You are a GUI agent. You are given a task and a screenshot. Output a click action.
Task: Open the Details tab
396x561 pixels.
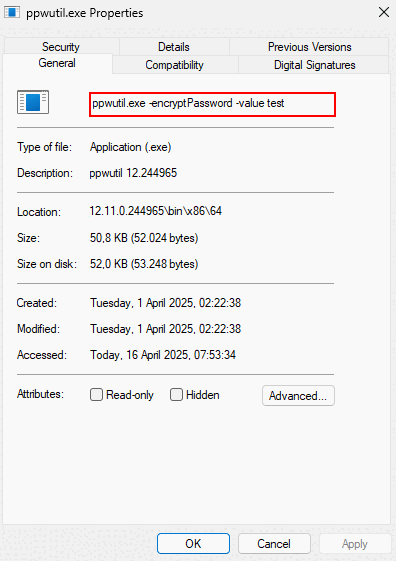point(174,47)
